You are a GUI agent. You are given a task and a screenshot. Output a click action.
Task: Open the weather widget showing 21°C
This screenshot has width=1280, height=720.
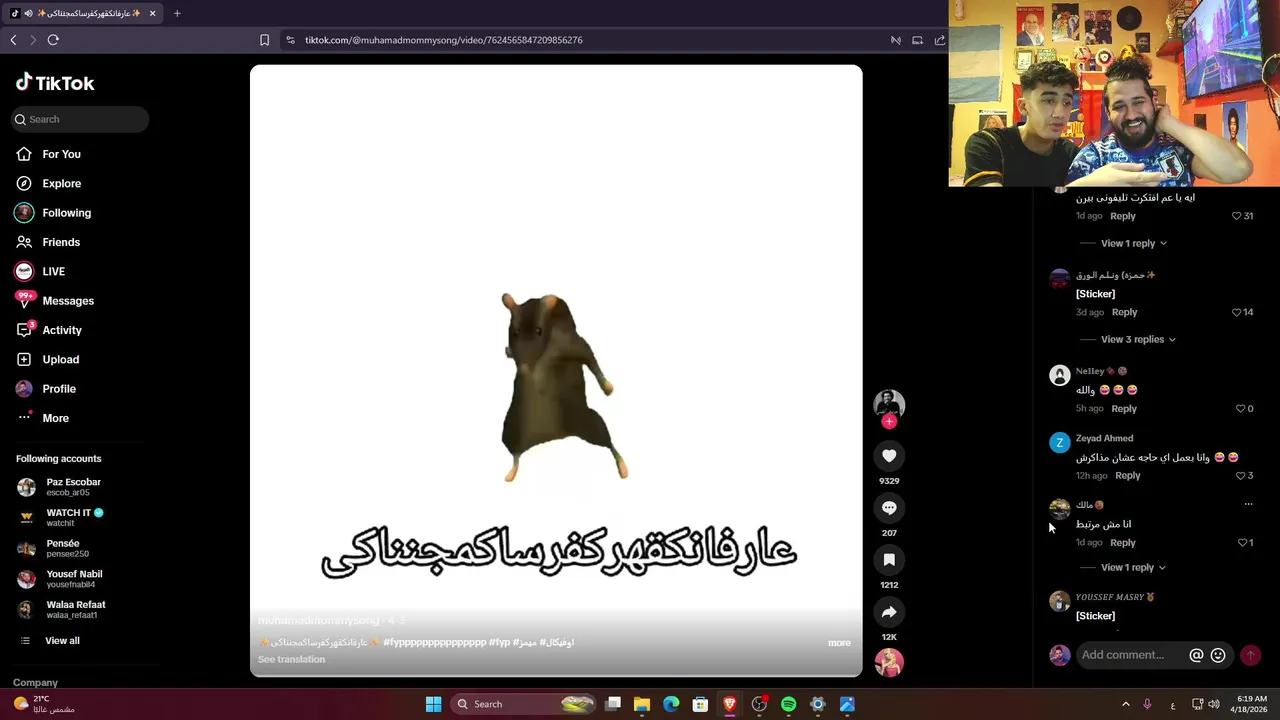click(44, 704)
